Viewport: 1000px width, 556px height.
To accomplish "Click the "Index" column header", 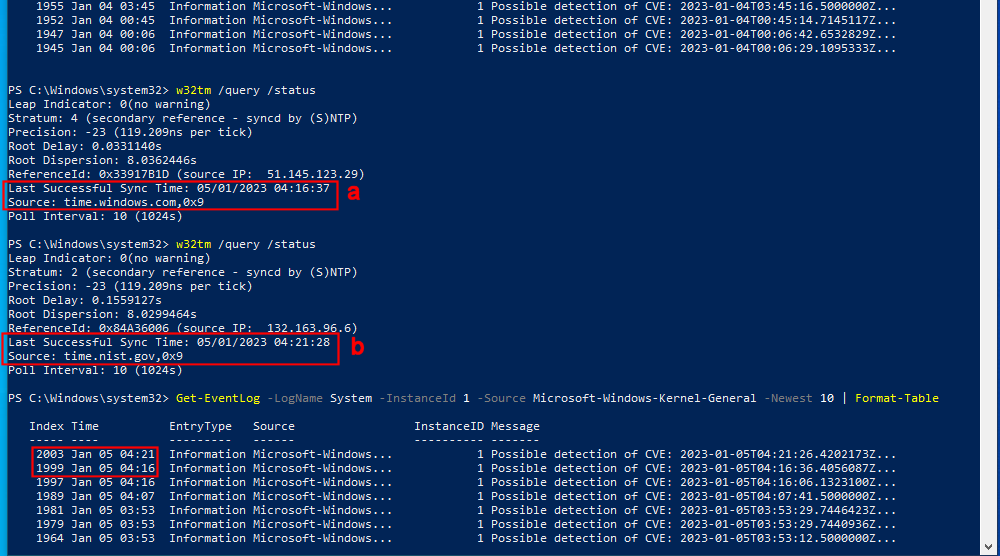I will 46,426.
